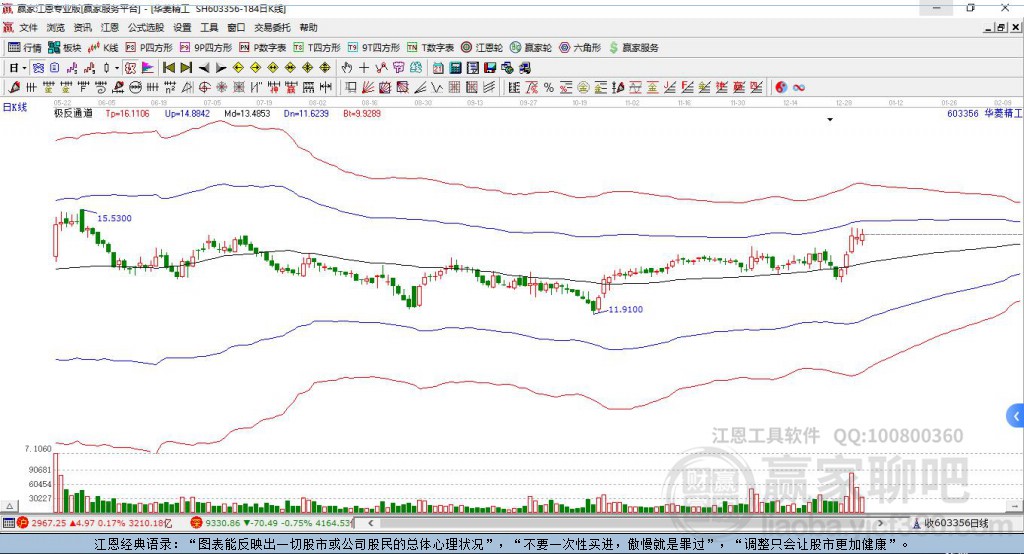Click the spiral tool icon
Viewport: 1024px width, 554px height.
101,88
